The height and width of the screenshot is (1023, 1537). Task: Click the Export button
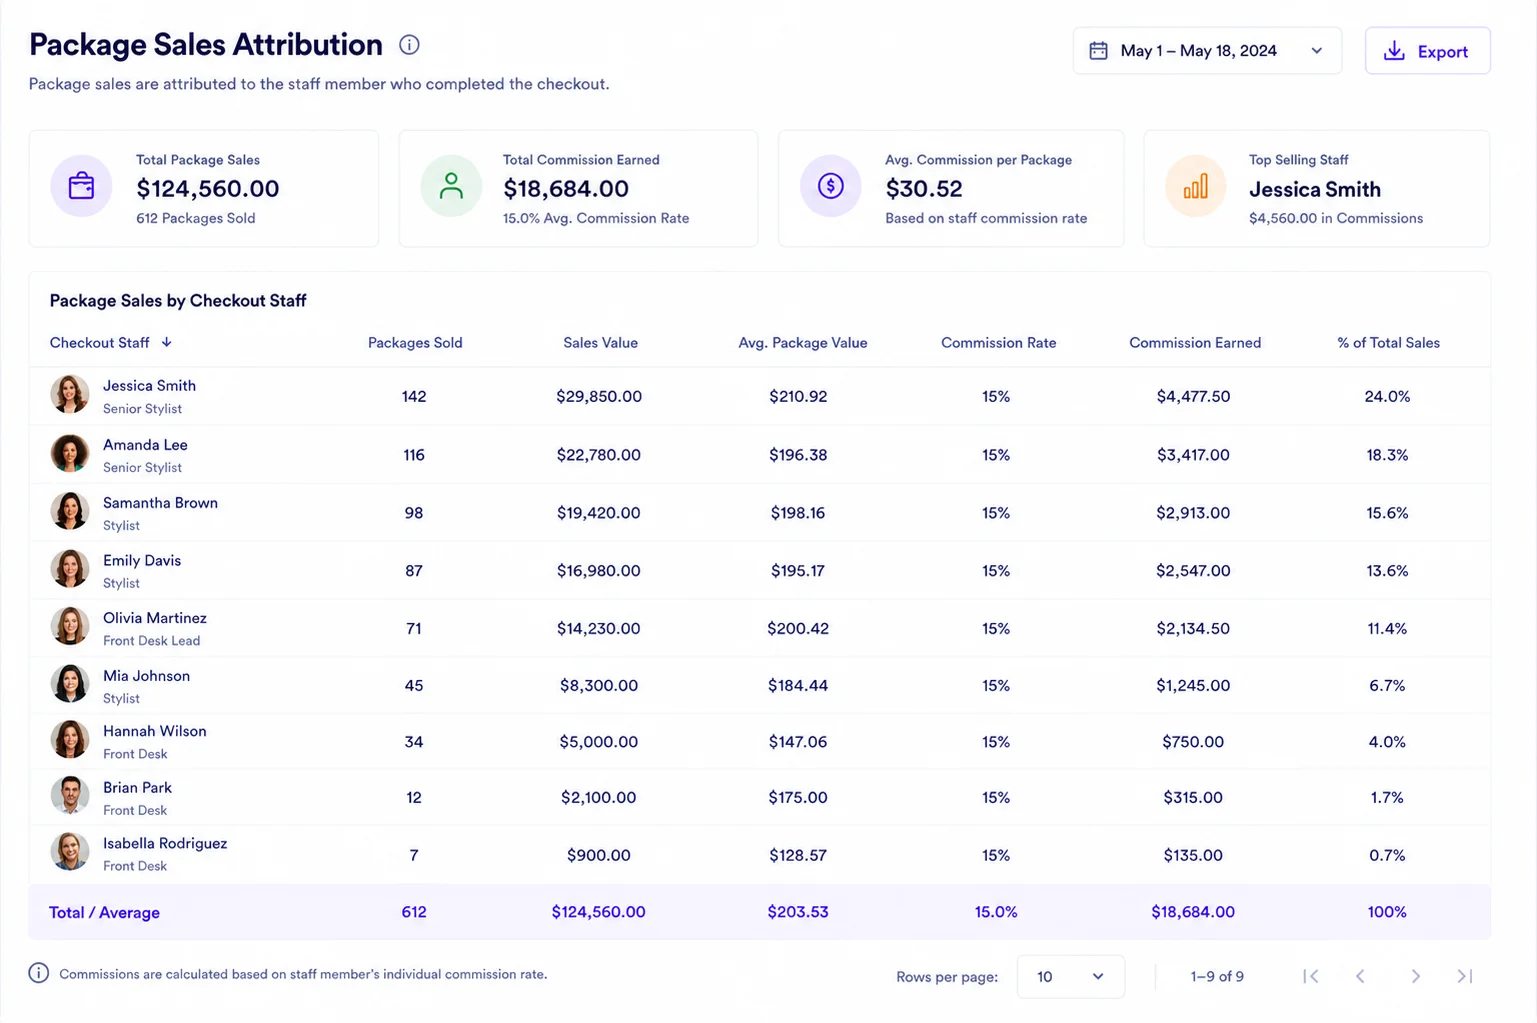1427,51
